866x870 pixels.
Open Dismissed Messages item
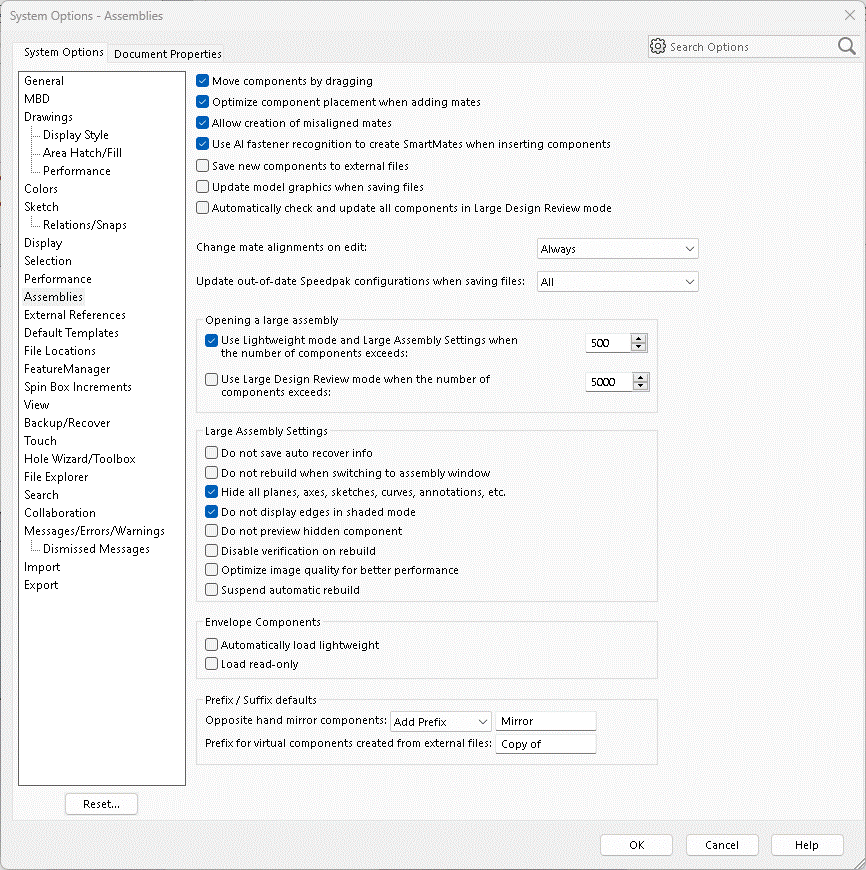pyautogui.click(x=96, y=549)
